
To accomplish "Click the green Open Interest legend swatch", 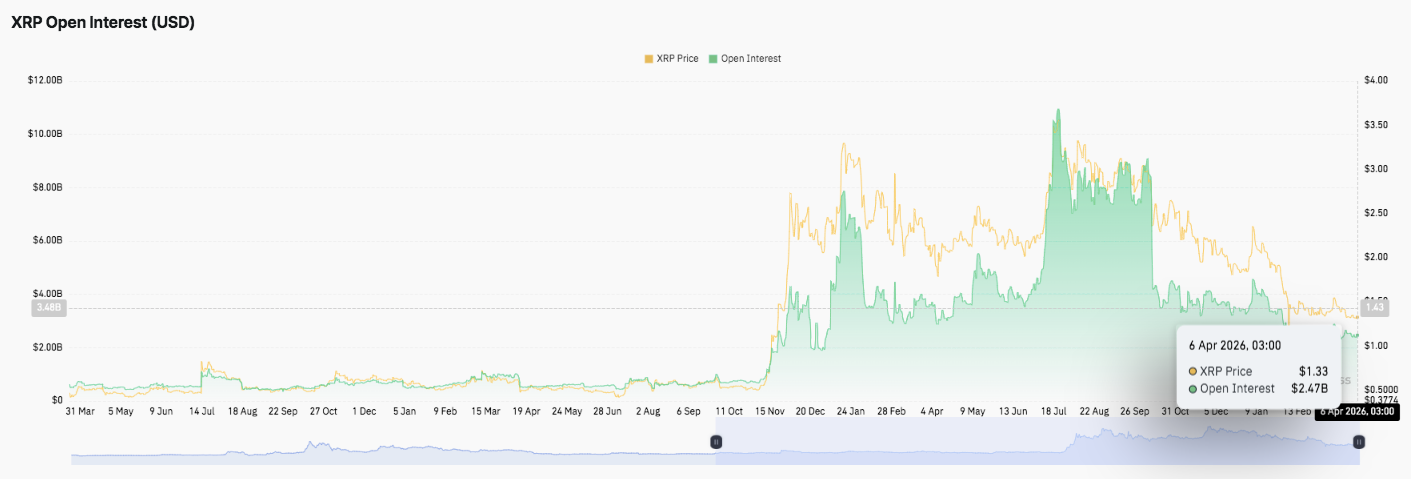I will click(x=713, y=59).
